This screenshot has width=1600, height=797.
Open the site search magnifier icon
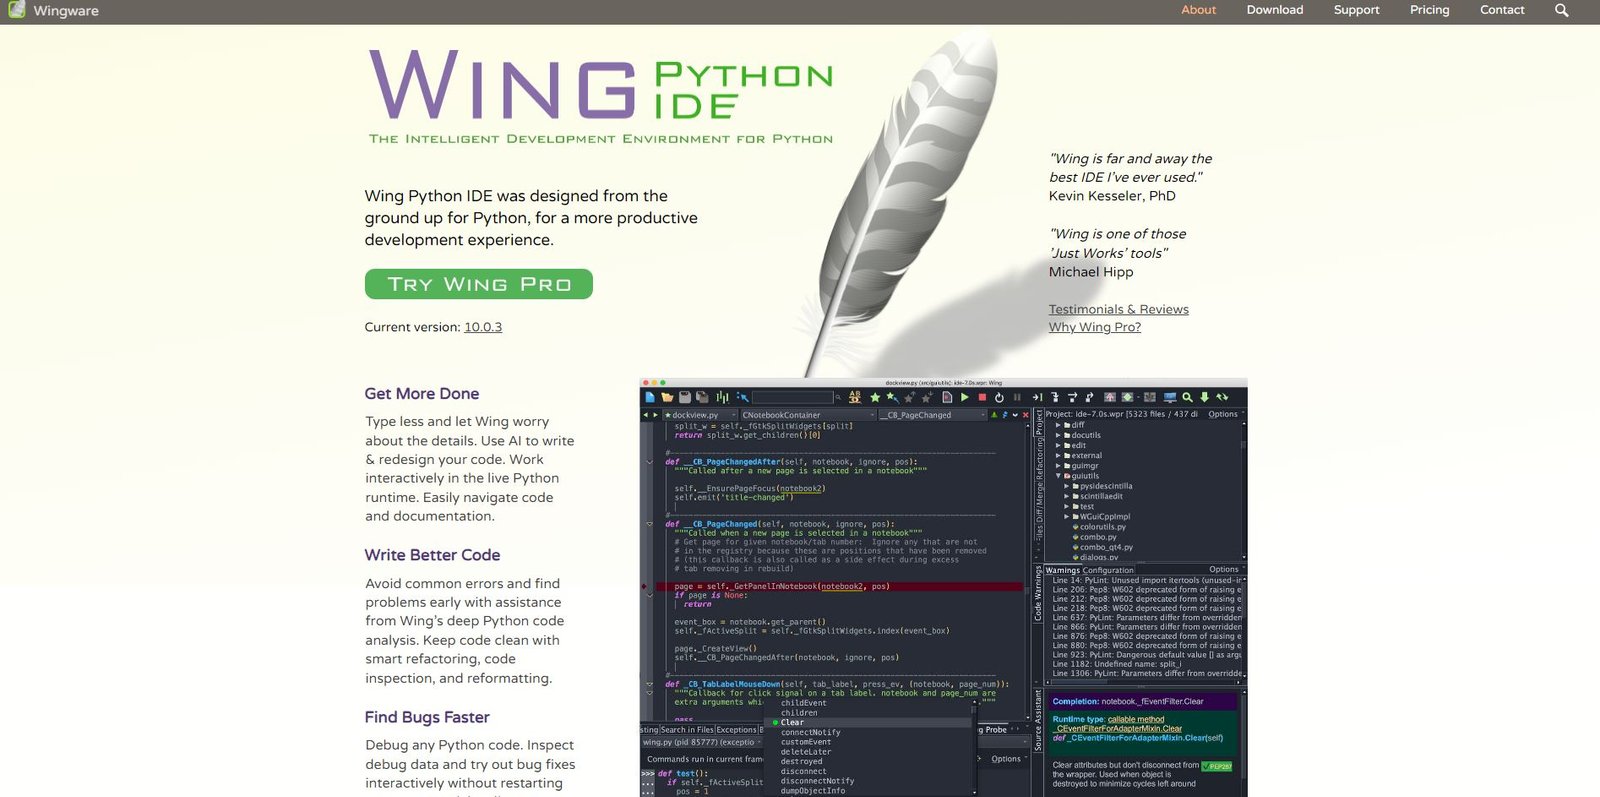(x=1562, y=10)
